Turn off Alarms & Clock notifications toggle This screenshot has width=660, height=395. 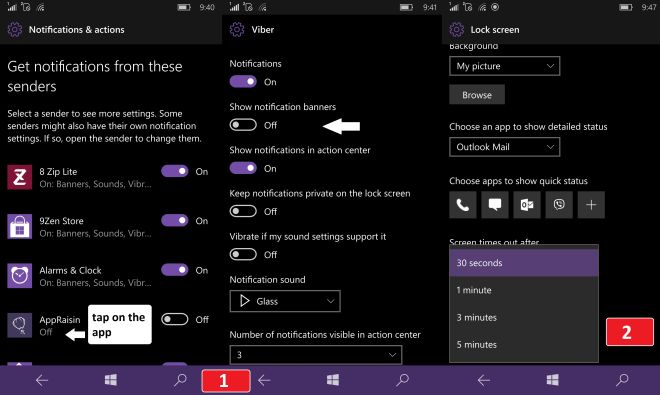175,270
